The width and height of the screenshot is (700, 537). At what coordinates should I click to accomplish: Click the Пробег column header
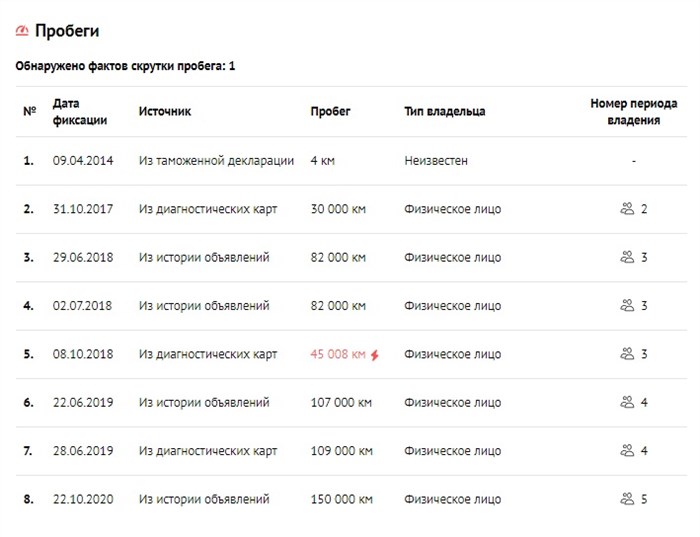click(x=330, y=111)
